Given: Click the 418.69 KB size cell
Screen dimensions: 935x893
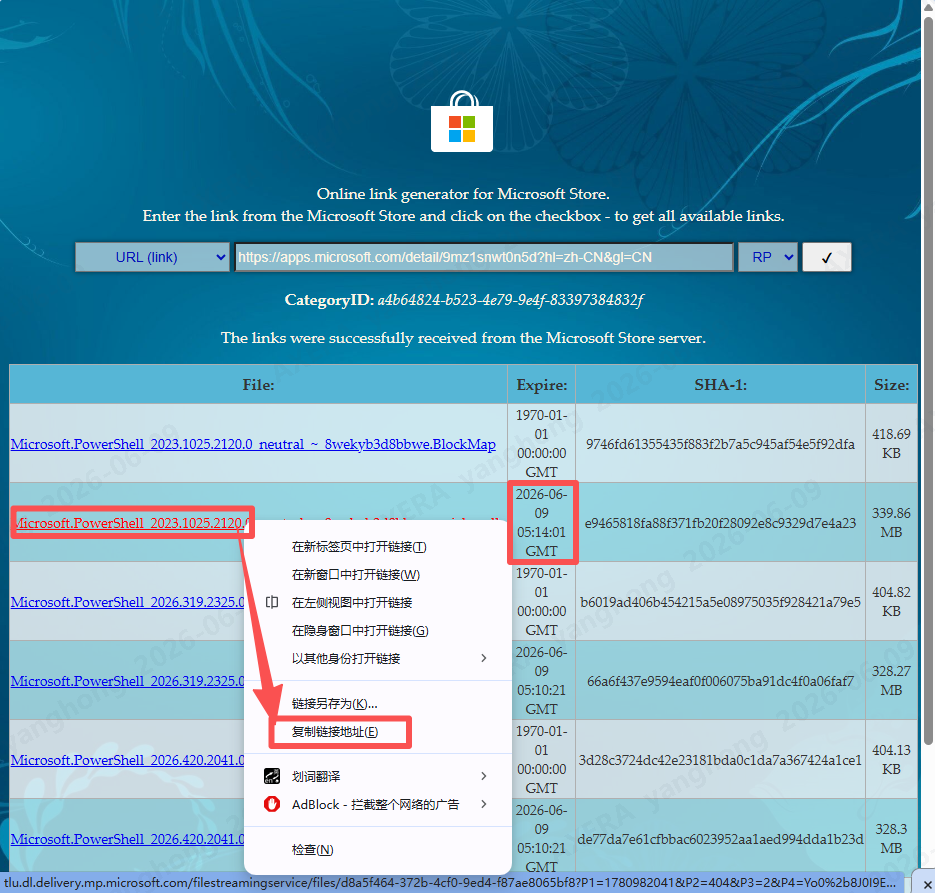Looking at the screenshot, I should (891, 444).
